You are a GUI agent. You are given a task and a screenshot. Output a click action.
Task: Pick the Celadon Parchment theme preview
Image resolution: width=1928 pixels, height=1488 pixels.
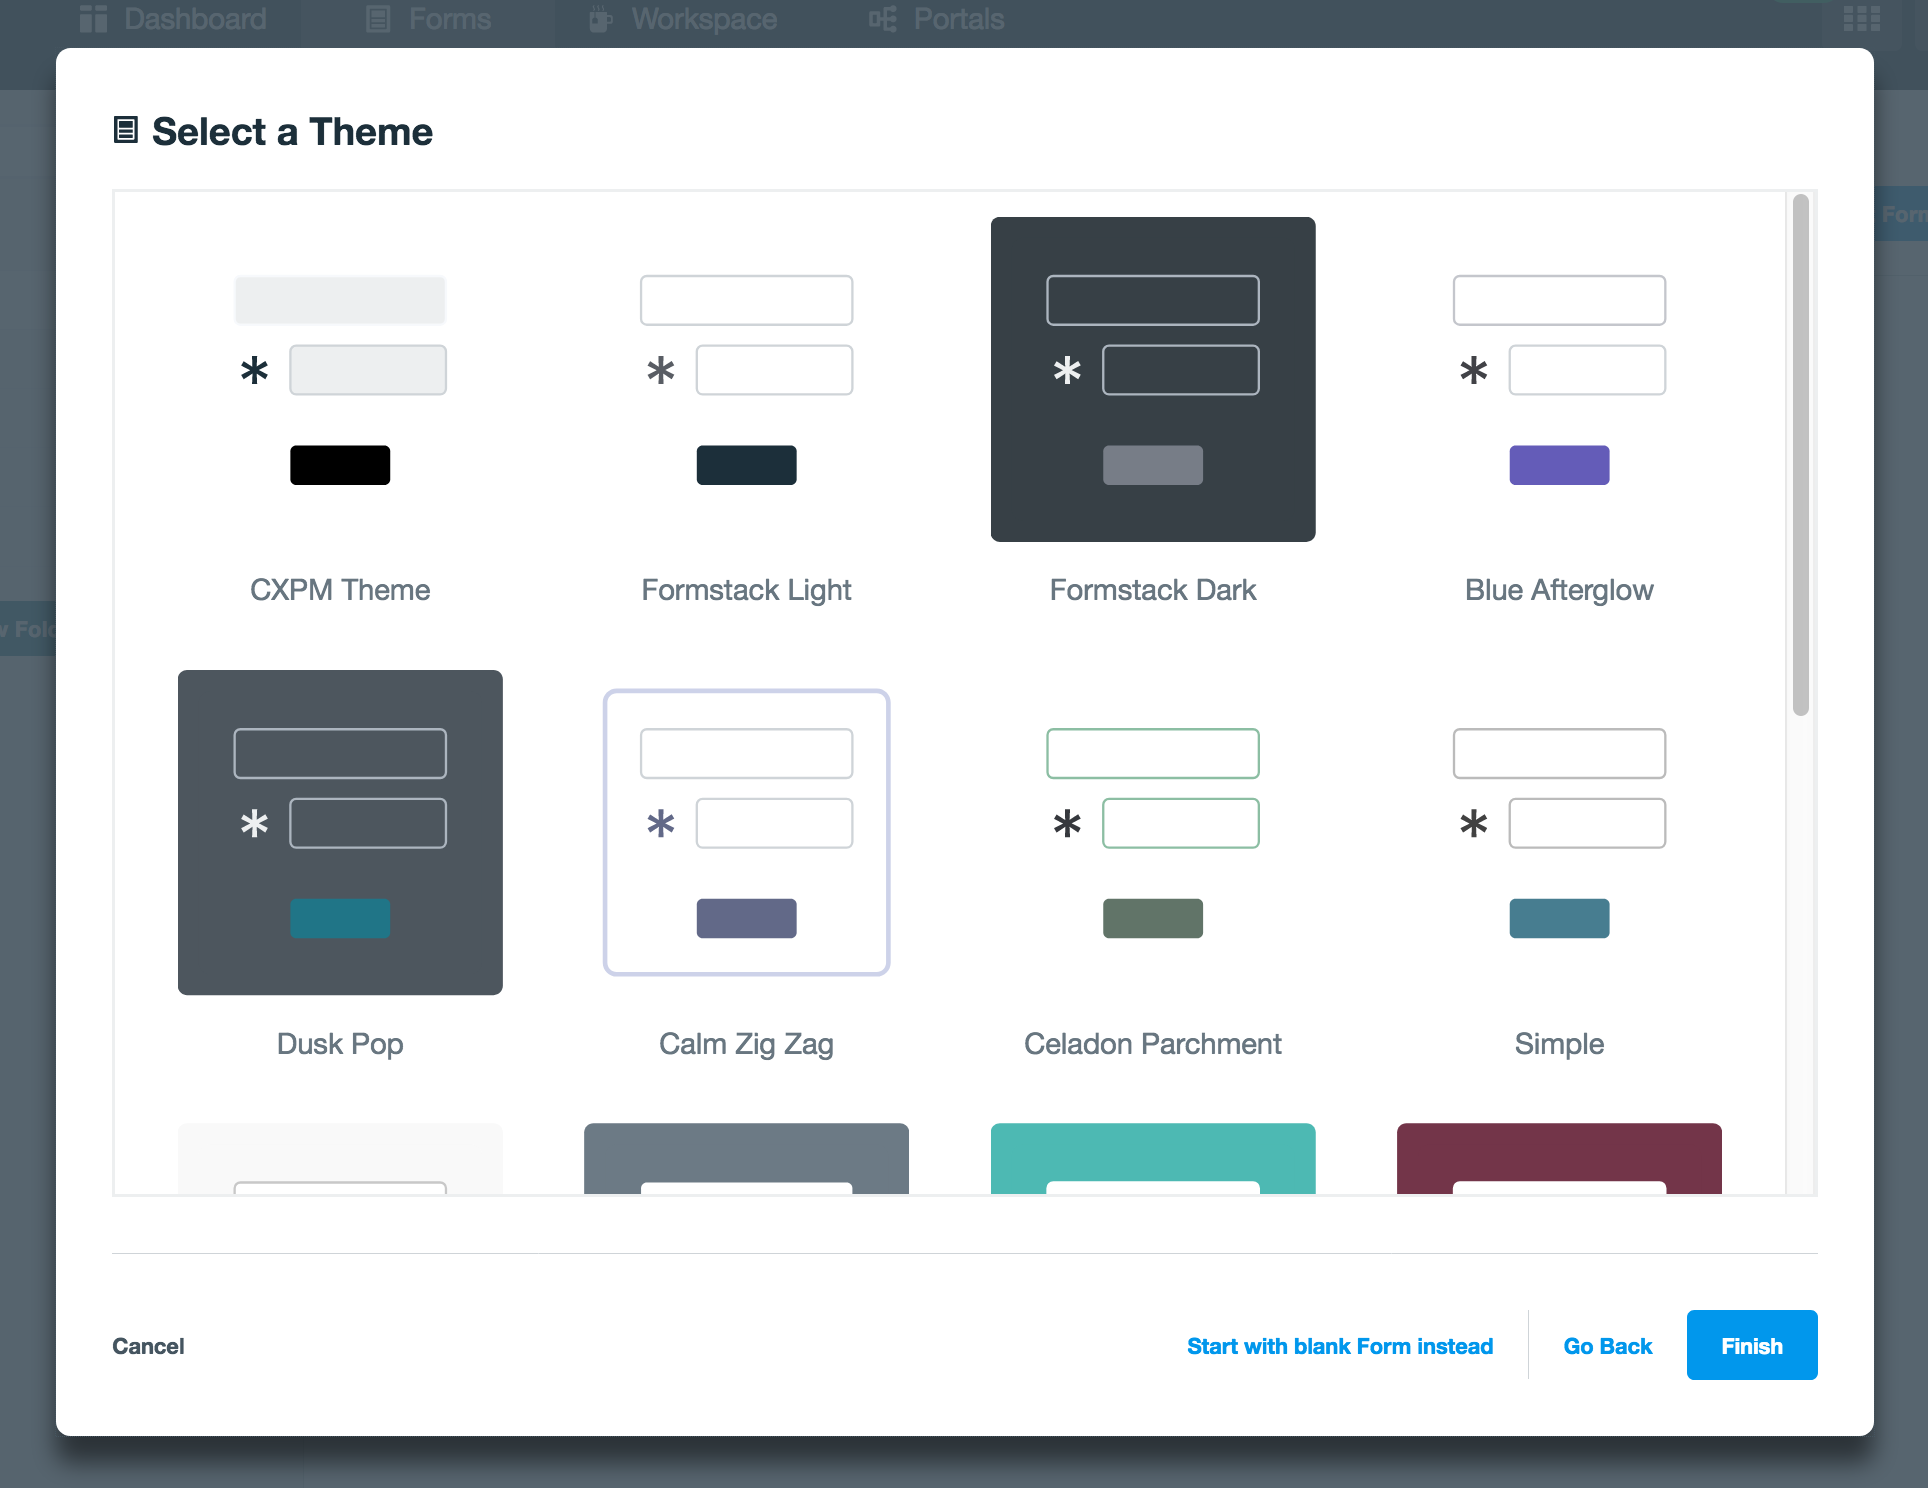click(x=1152, y=832)
